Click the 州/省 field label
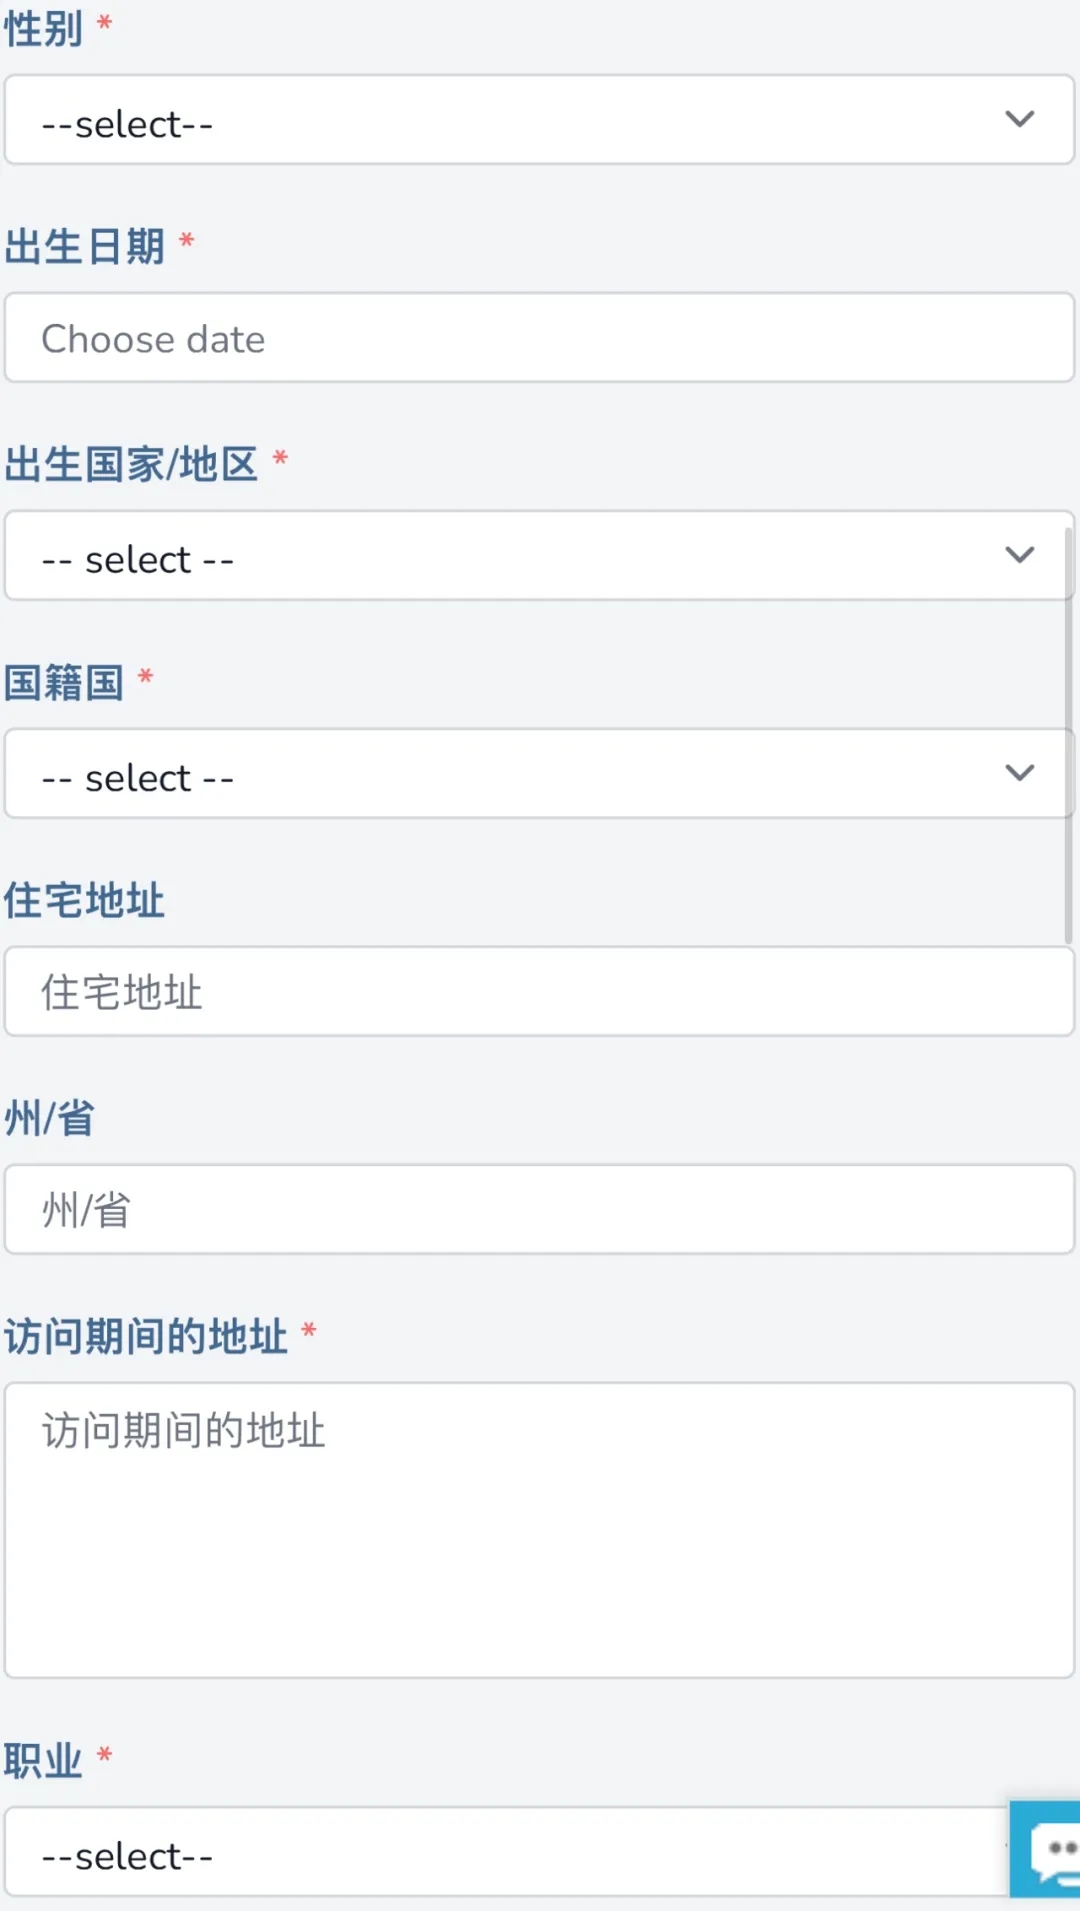 50,1118
